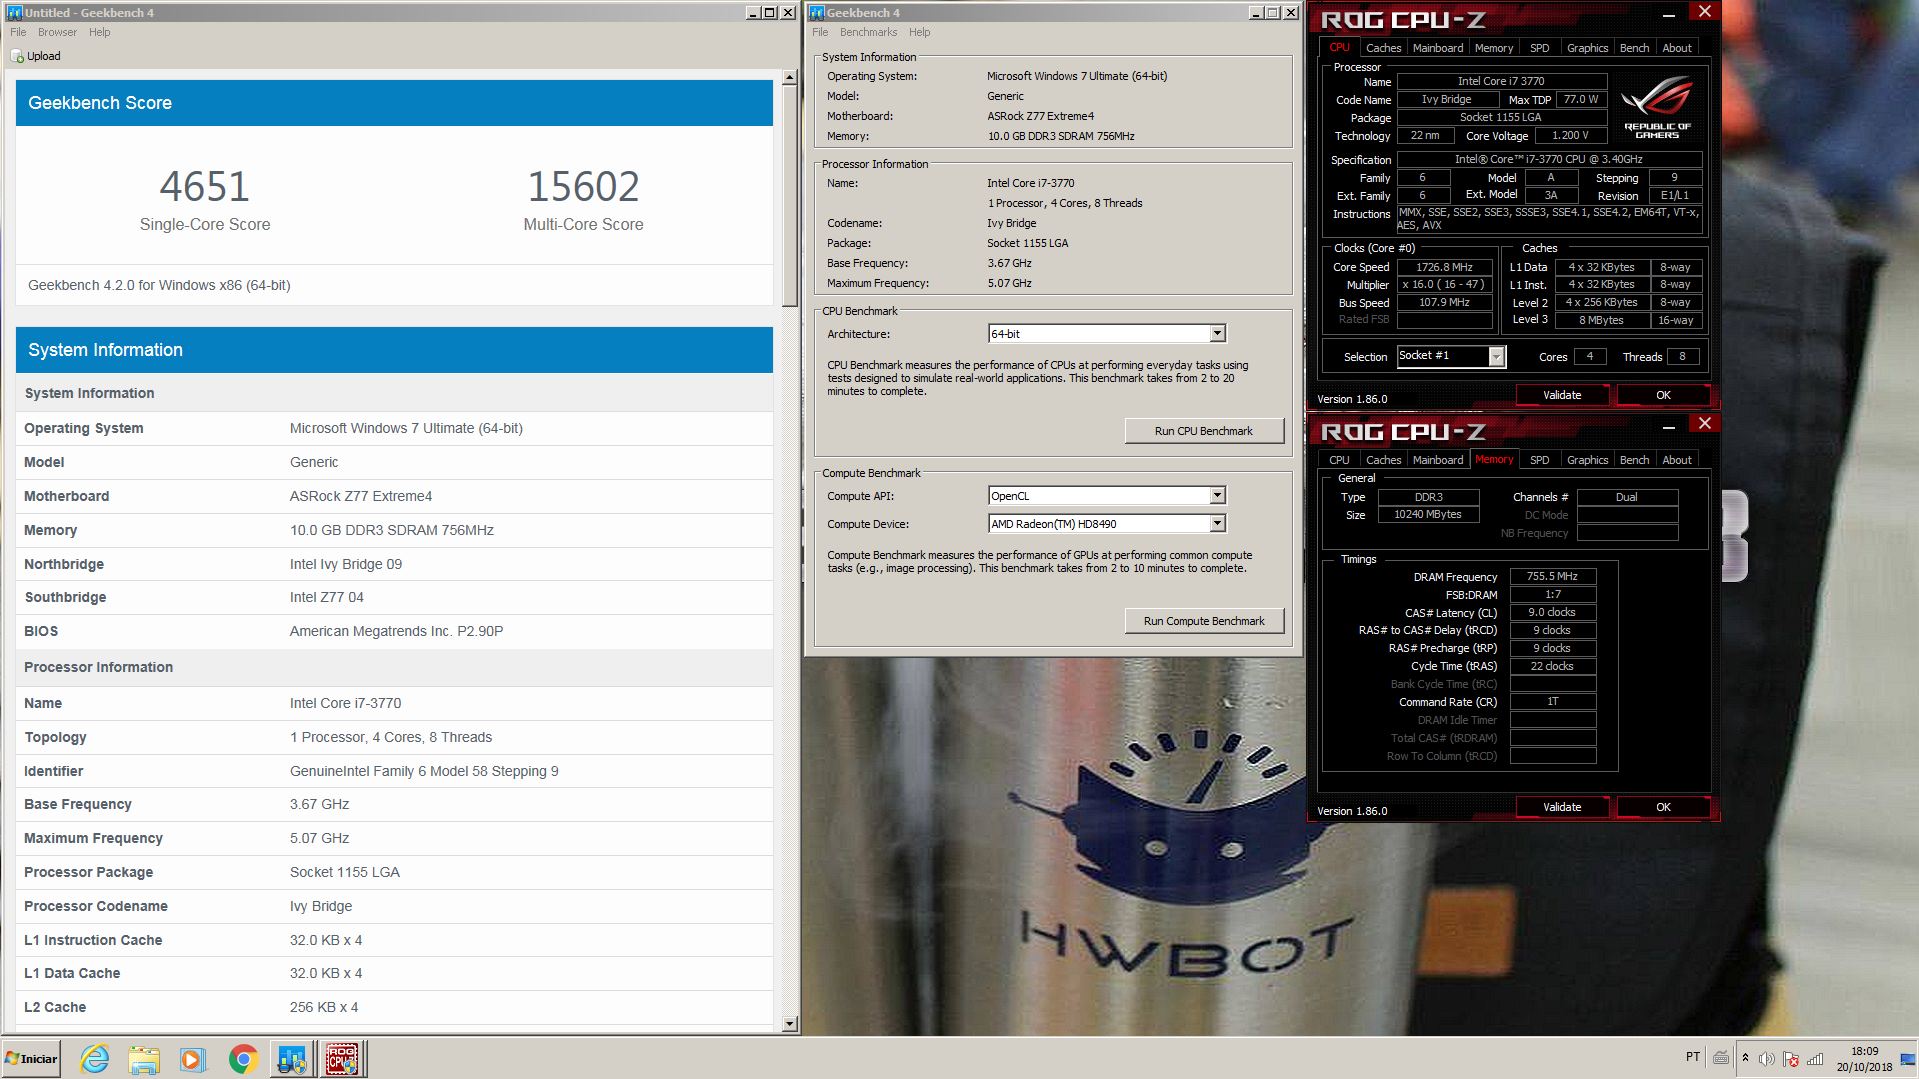Open Help menu in Untitled Geekbench window
This screenshot has height=1079, width=1919.
(99, 32)
